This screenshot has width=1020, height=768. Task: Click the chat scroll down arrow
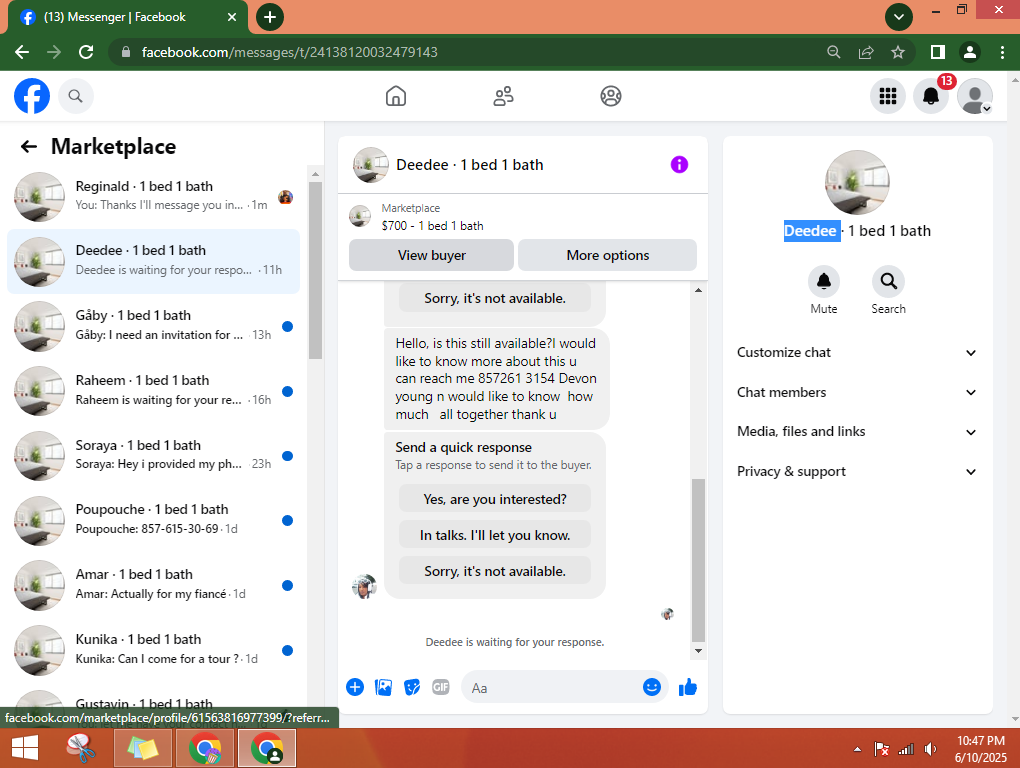click(x=698, y=651)
